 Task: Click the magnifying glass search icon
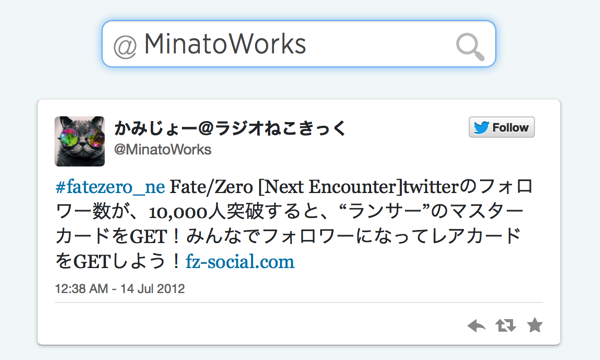[470, 47]
